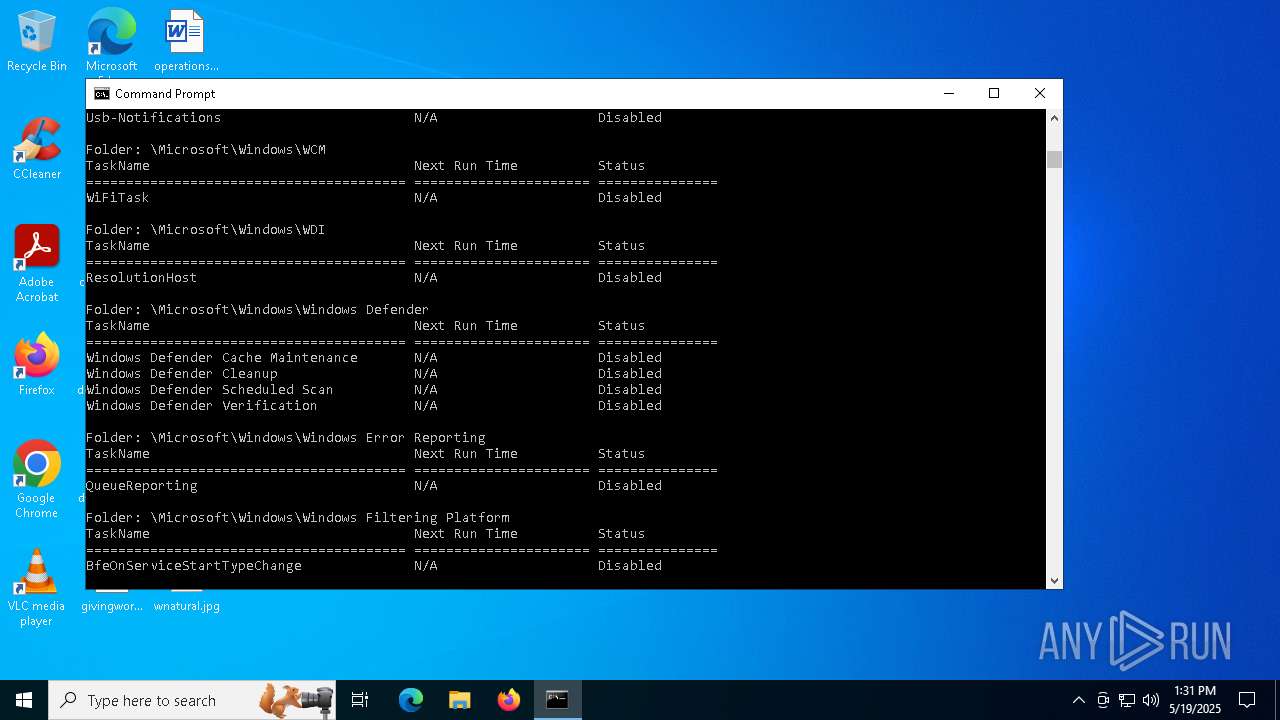
Task: Open the Adobe Acrobat desktop shortcut
Action: [37, 264]
